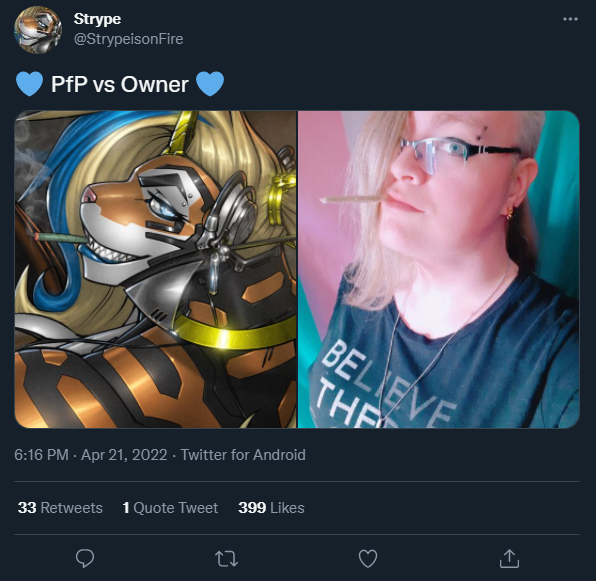Viewport: 596px width, 581px height.
Task: Click the Twitter for Android source label
Action: [243, 455]
